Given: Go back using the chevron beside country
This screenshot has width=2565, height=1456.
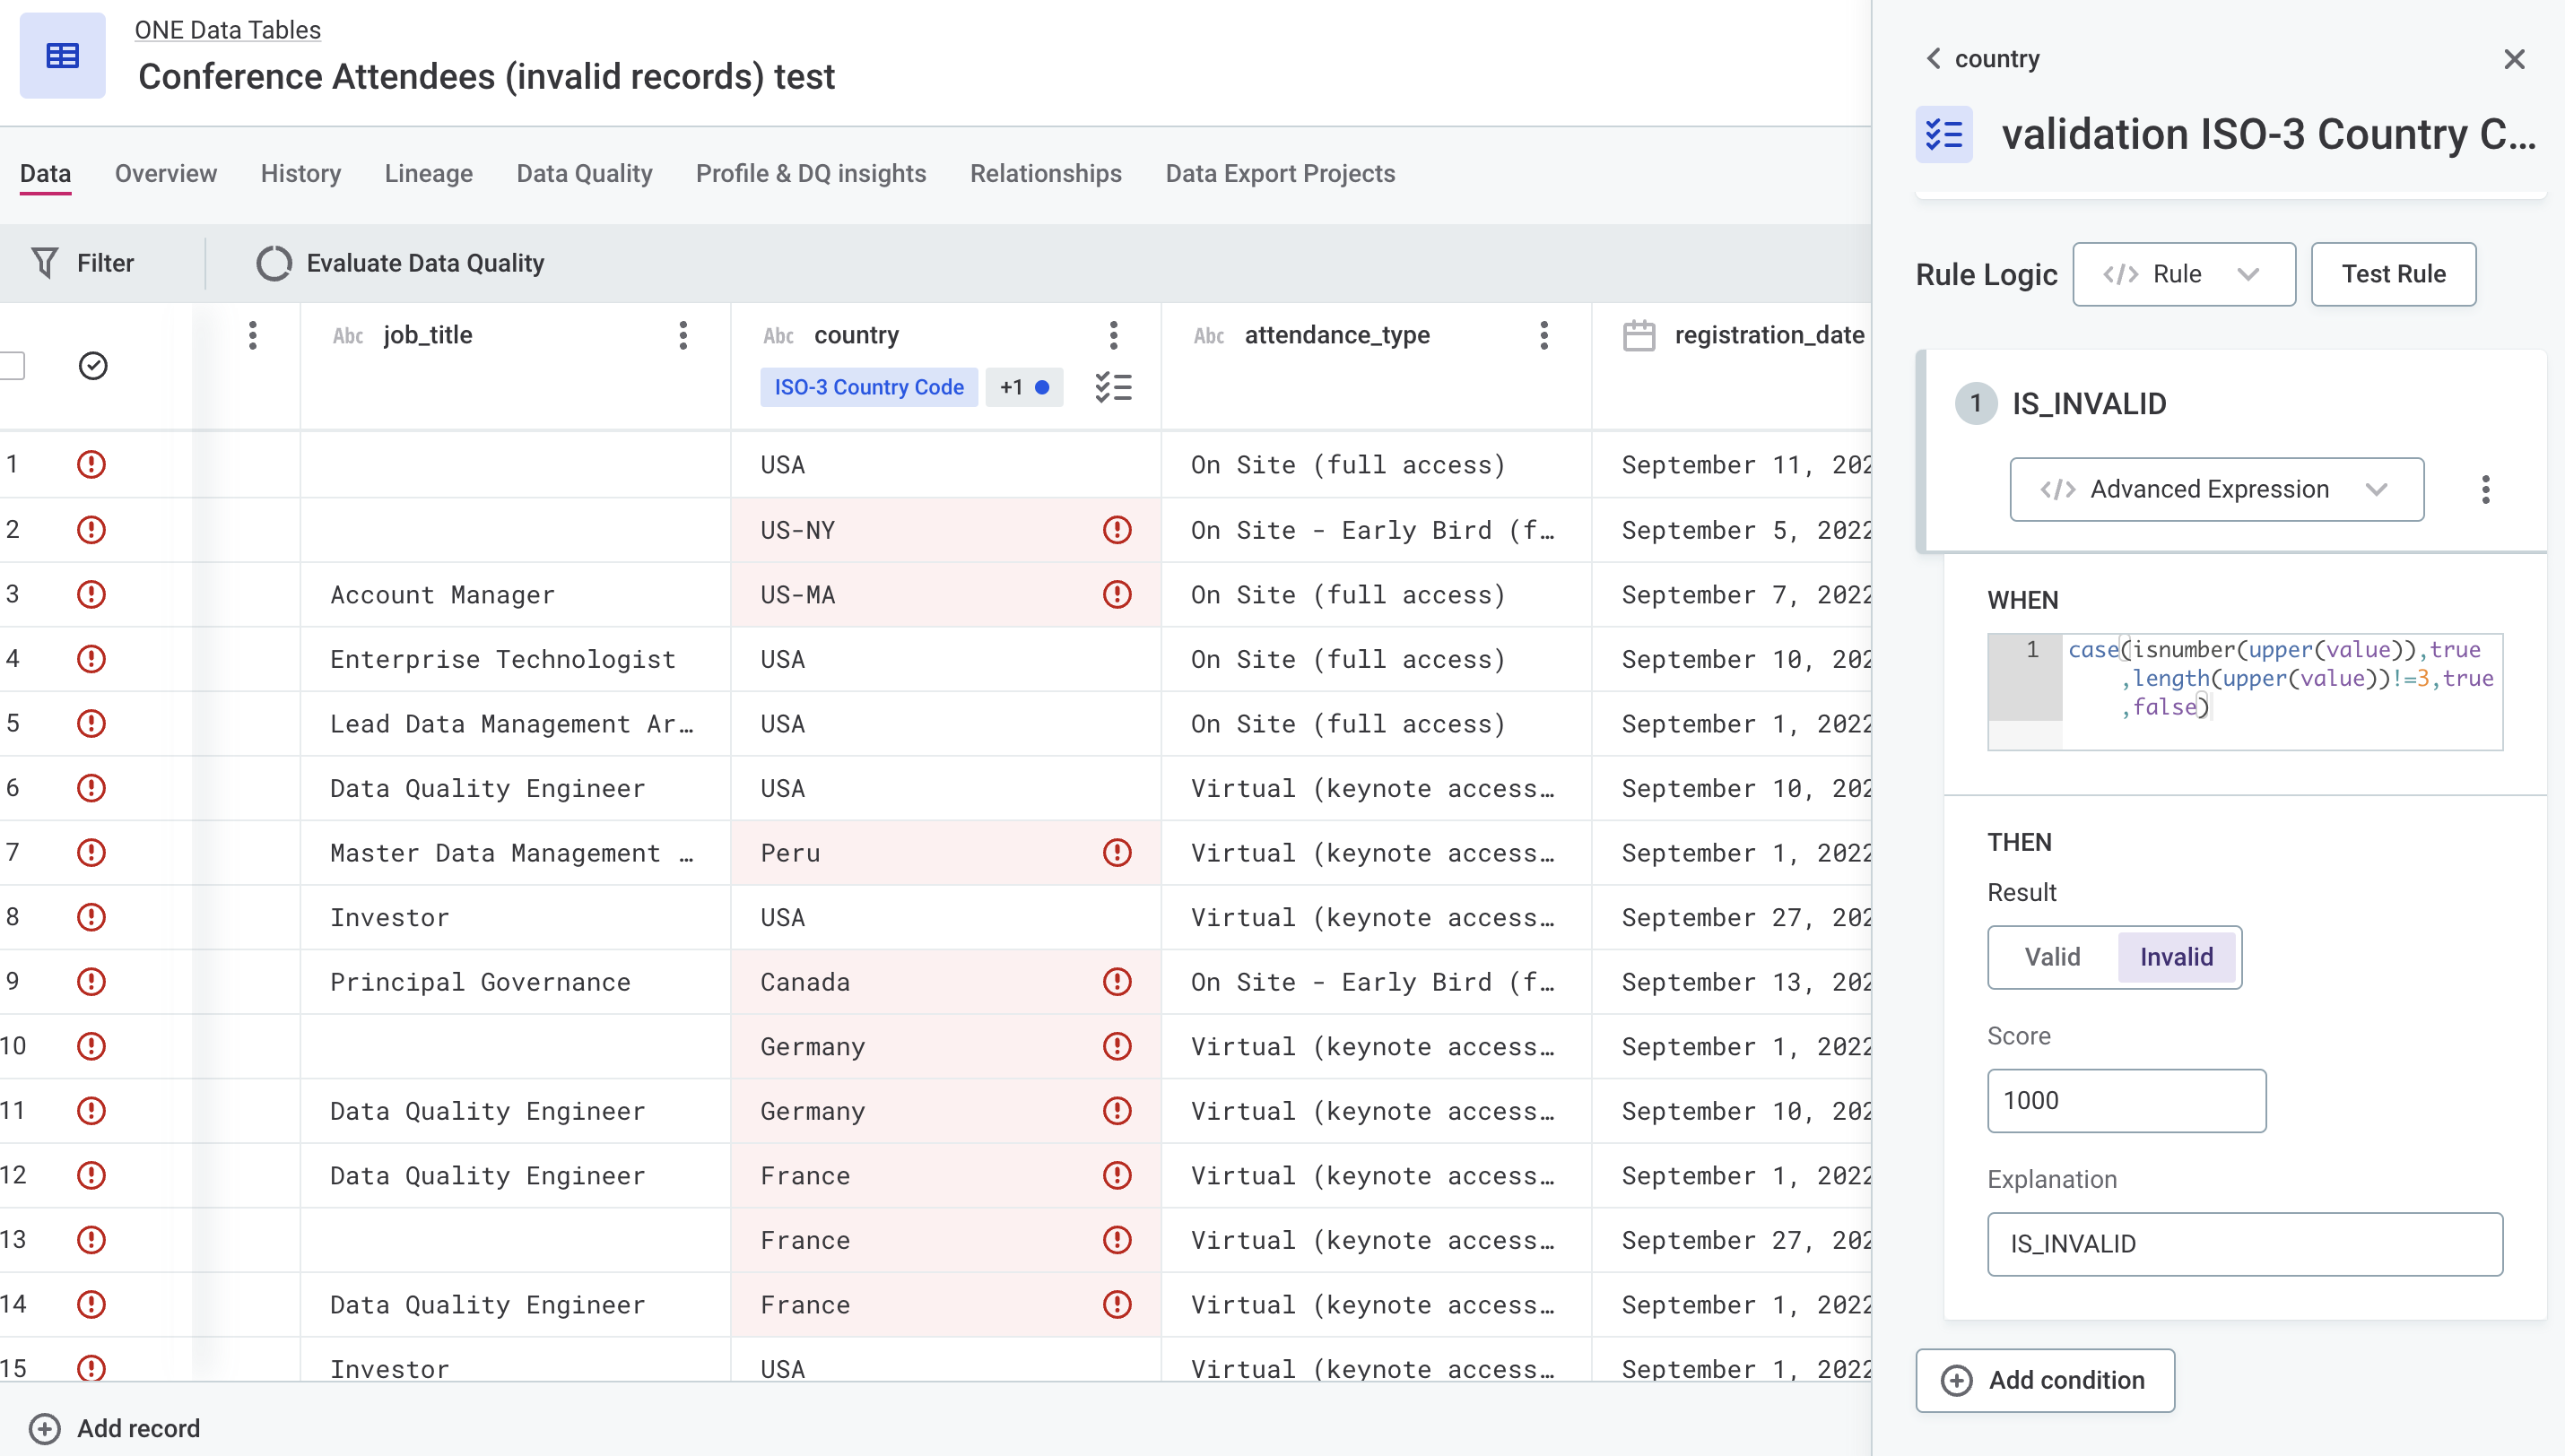Looking at the screenshot, I should (1933, 59).
